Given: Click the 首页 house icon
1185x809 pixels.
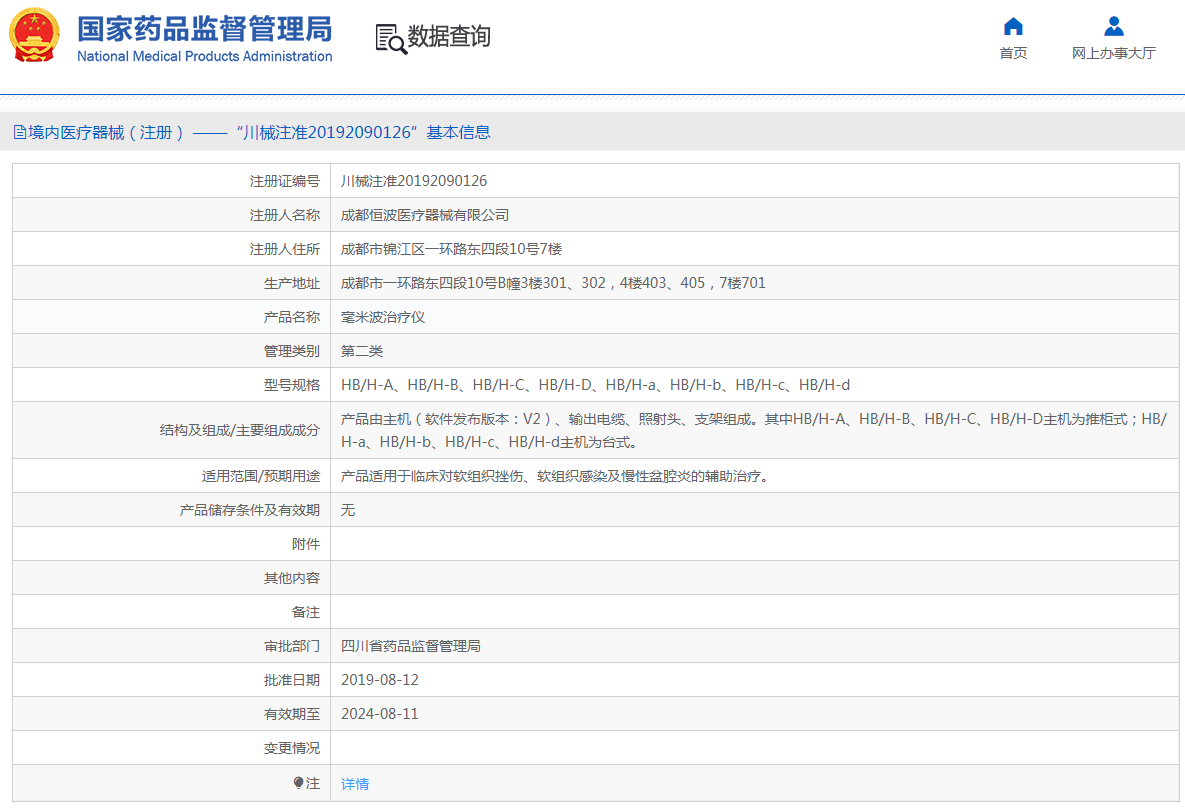Looking at the screenshot, I should coord(1013,26).
